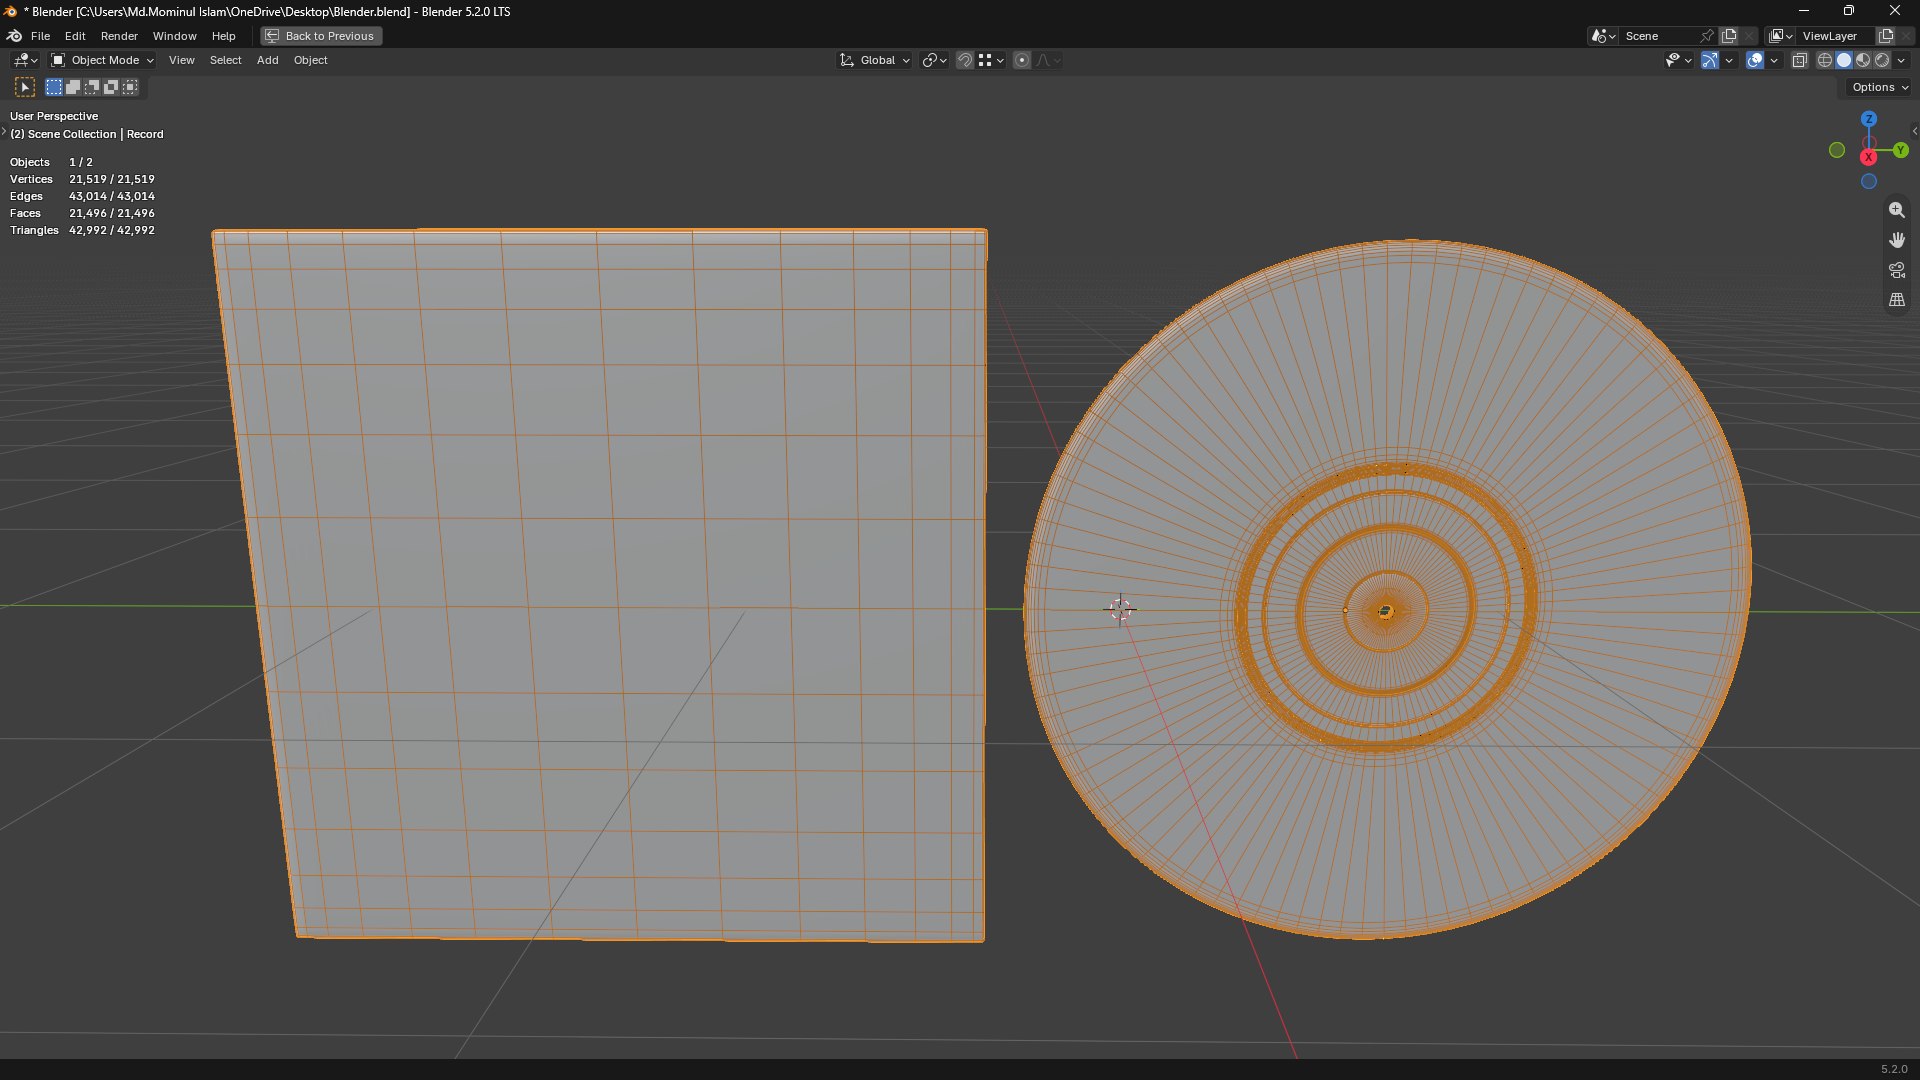Switch to wireframe viewport shading
This screenshot has width=1920, height=1080.
point(1825,61)
